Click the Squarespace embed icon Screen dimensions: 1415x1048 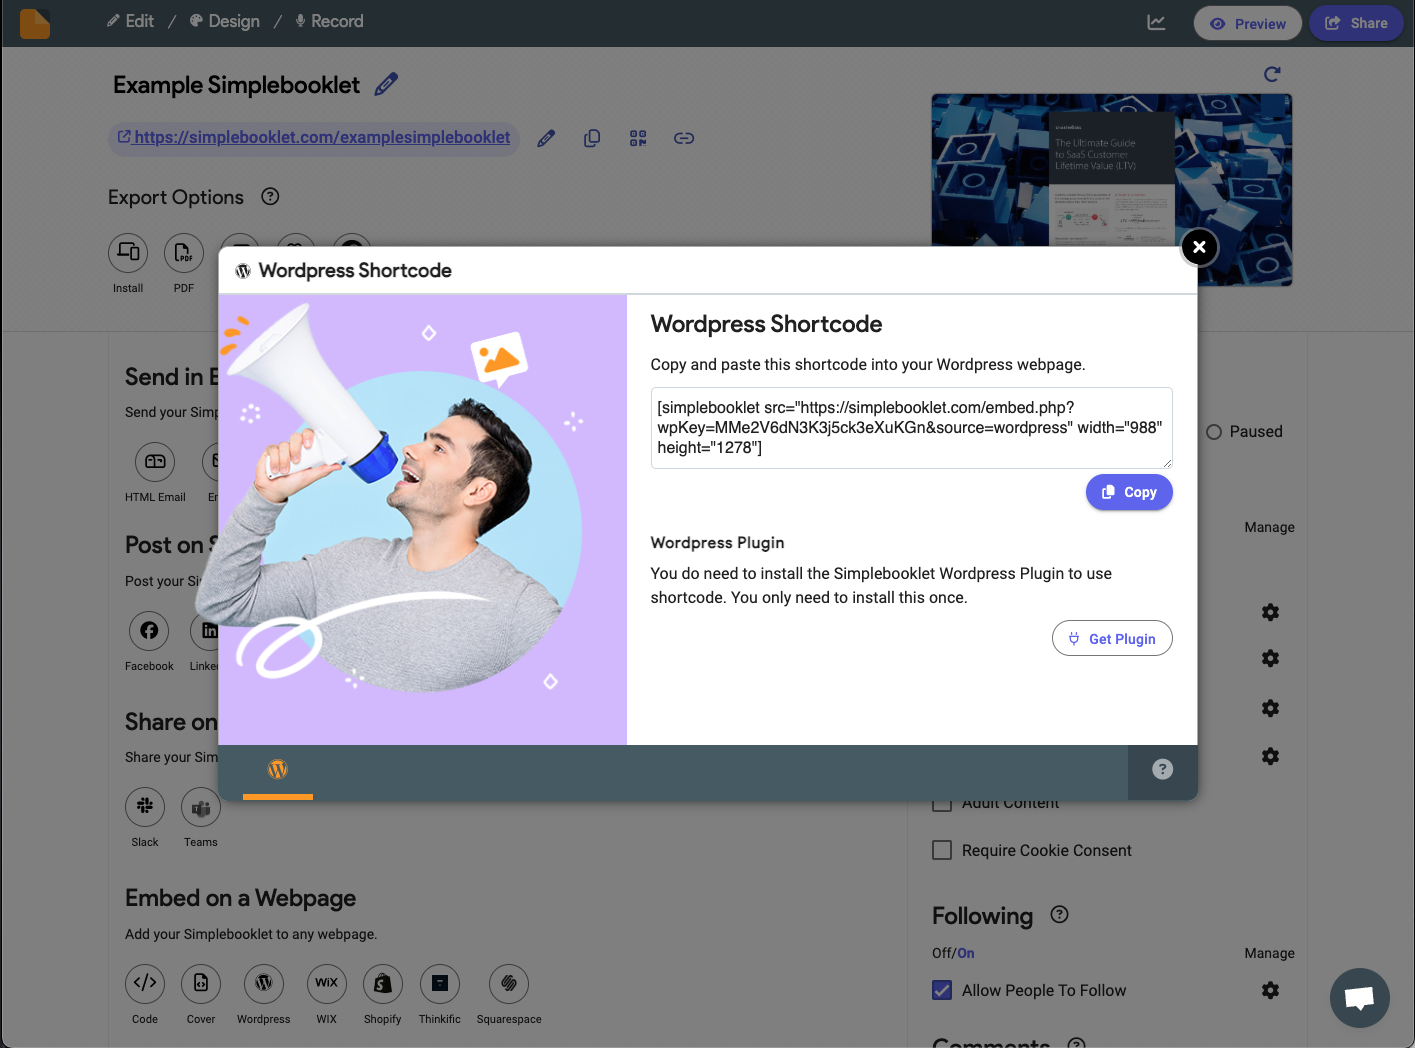509,983
